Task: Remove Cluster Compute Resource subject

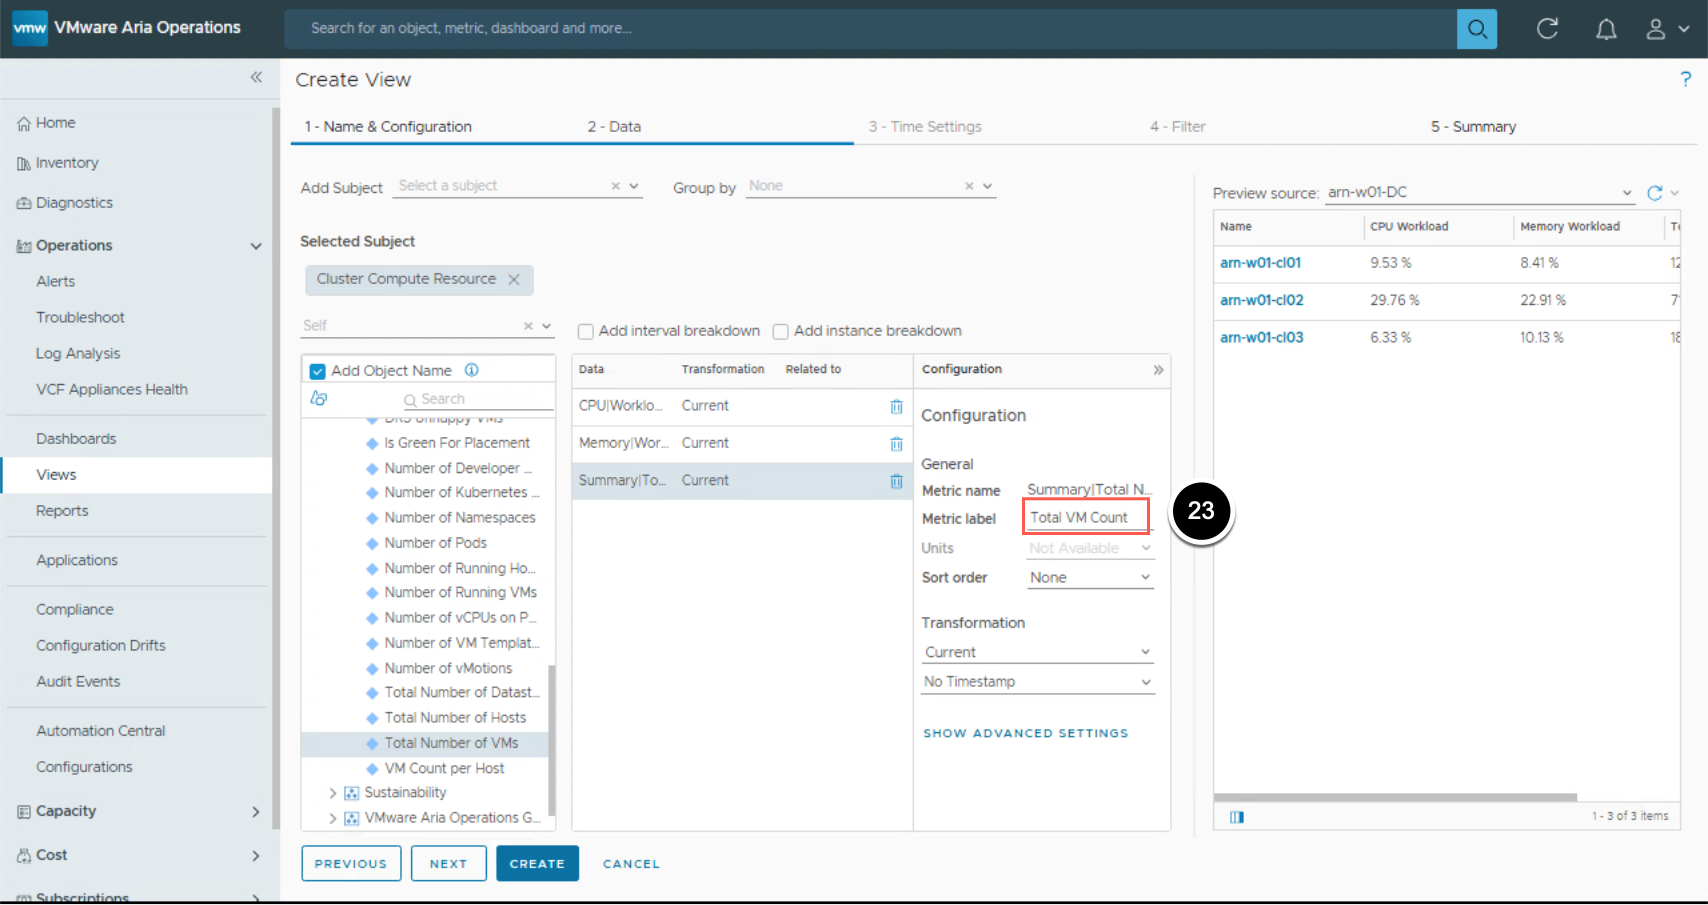Action: pos(514,280)
